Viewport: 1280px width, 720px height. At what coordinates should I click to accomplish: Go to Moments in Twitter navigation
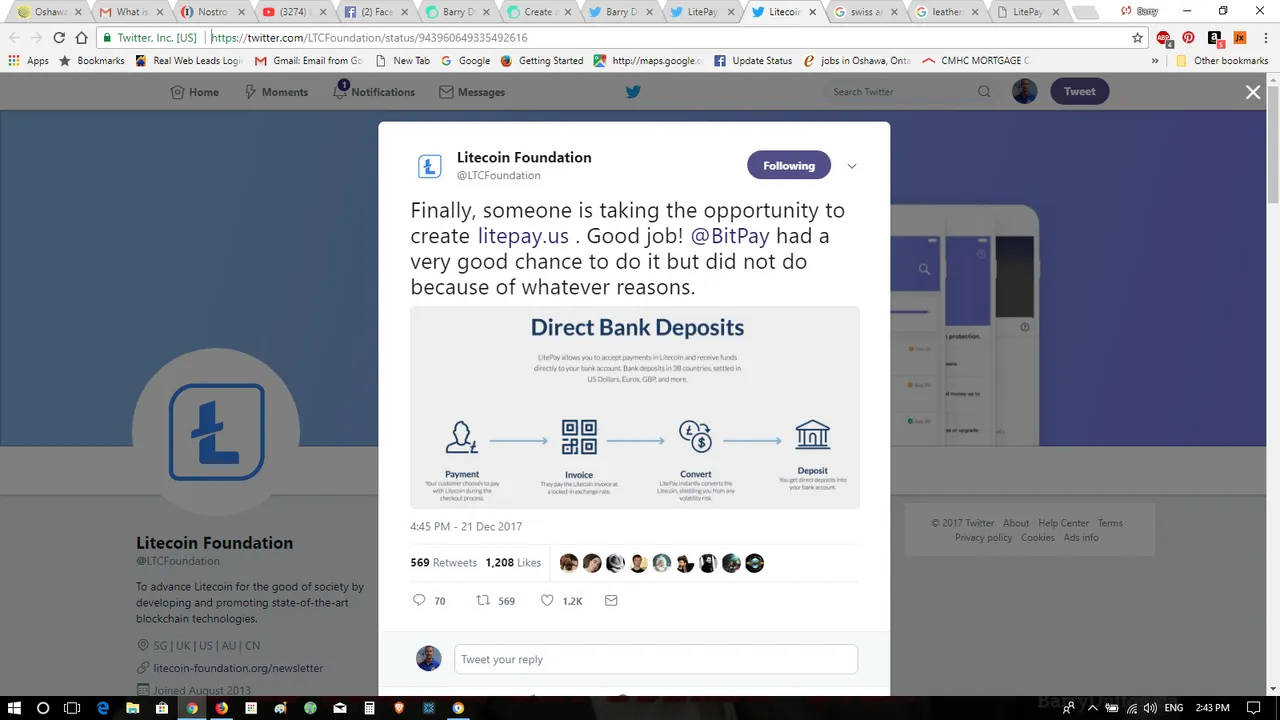pos(276,92)
